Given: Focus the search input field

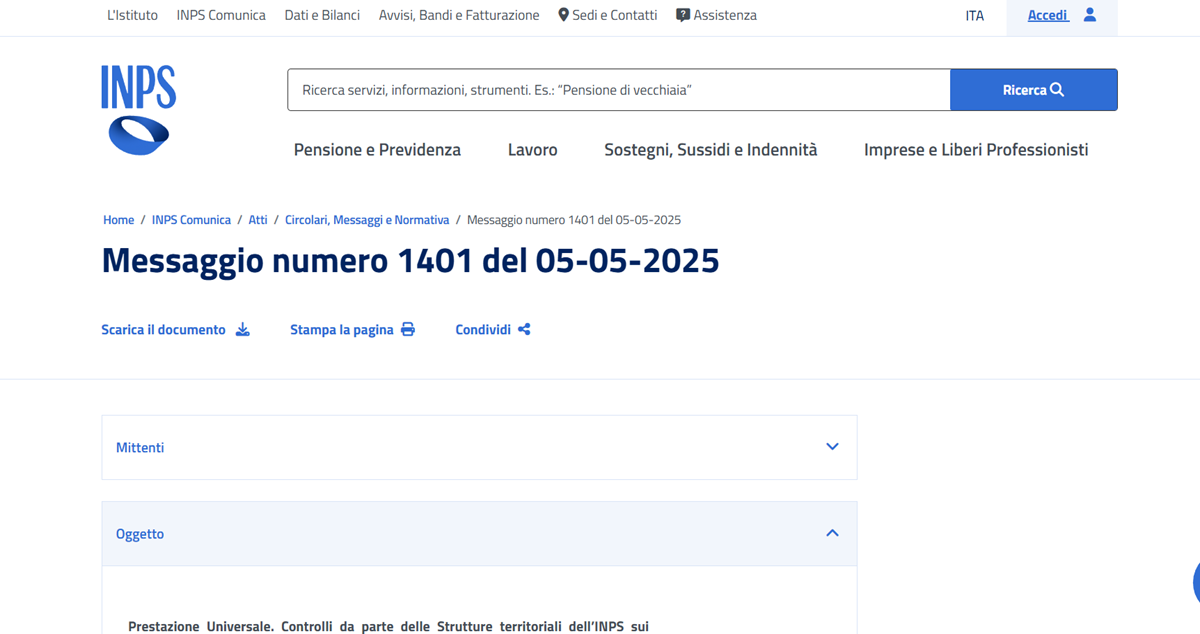Looking at the screenshot, I should (x=619, y=90).
